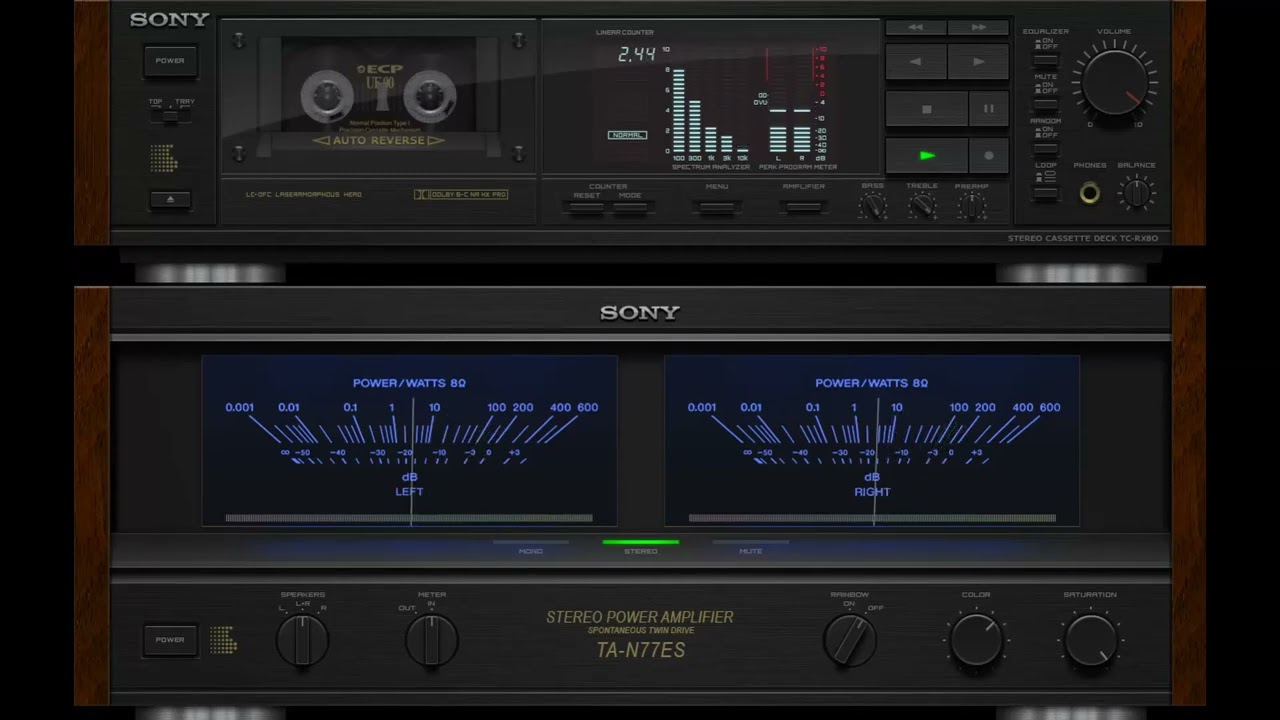Click the Treble knob
Screen dimensions: 1280x720
coord(922,206)
